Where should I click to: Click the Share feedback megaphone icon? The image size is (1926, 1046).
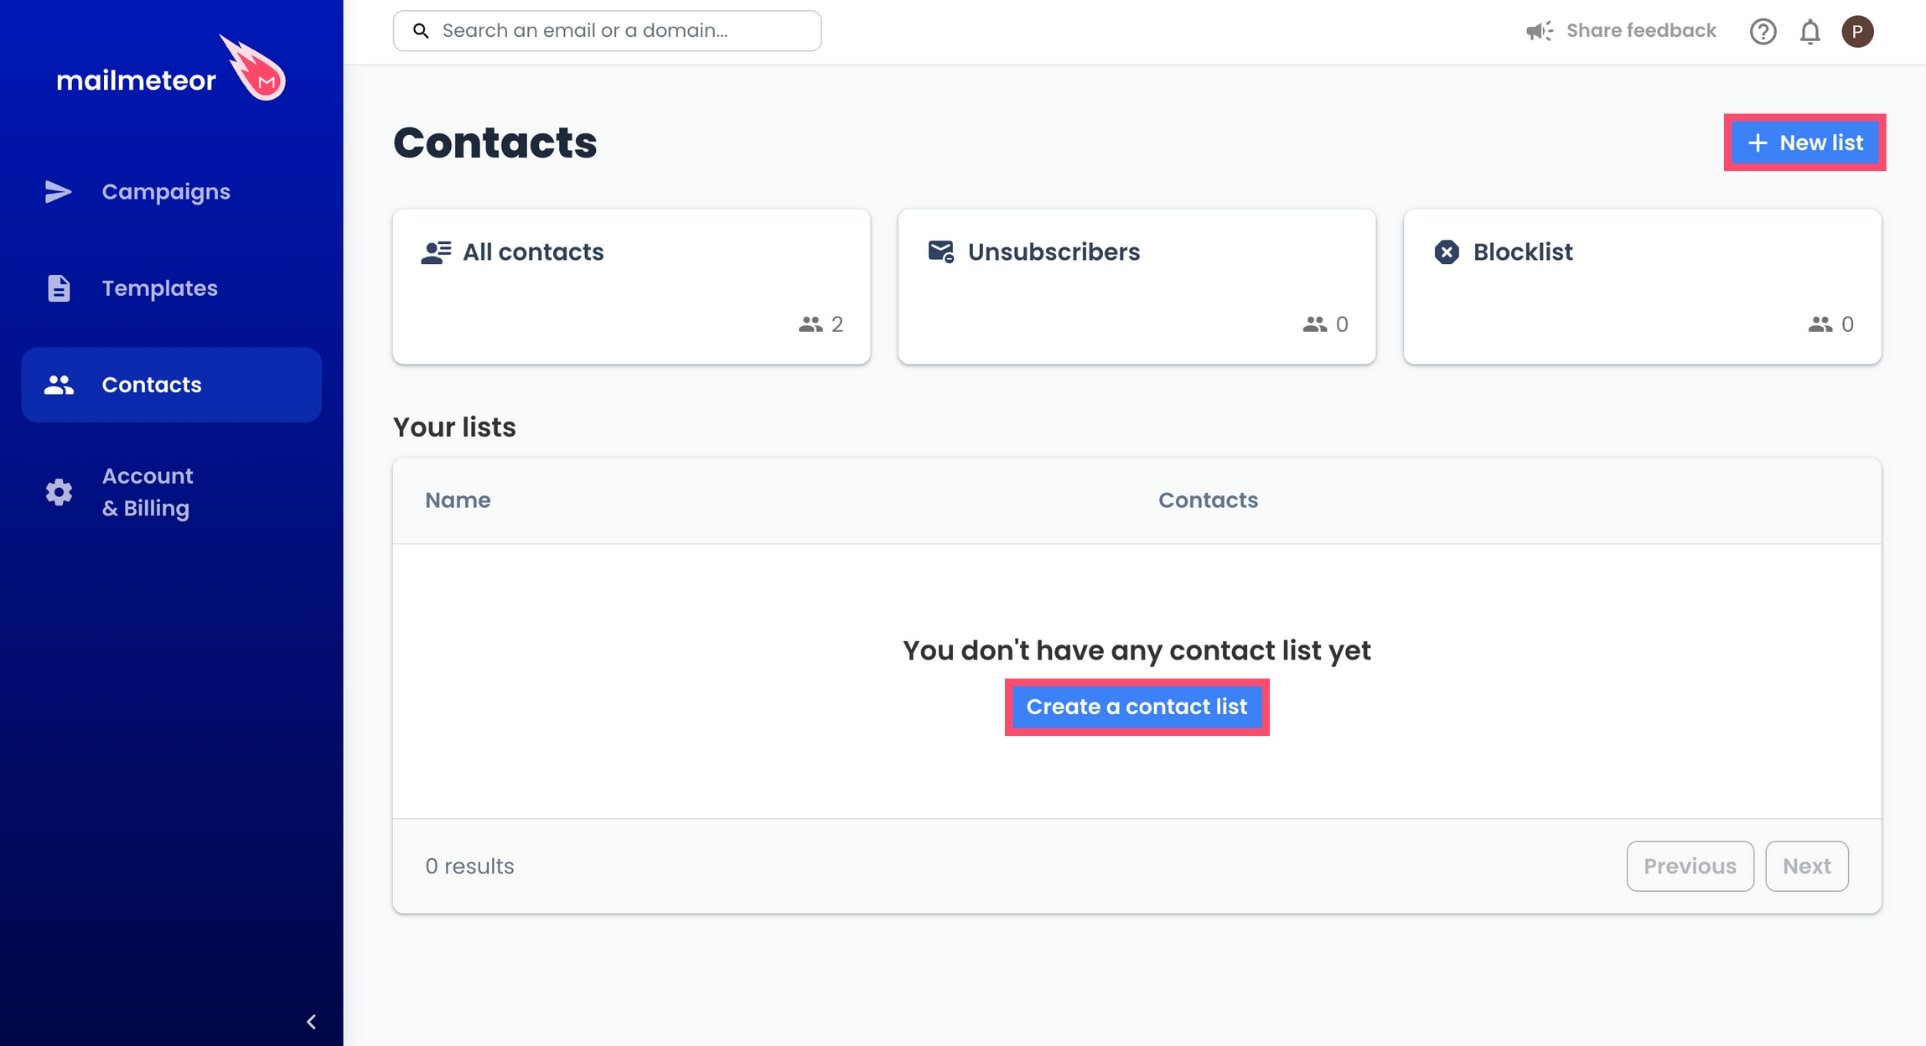(x=1539, y=31)
